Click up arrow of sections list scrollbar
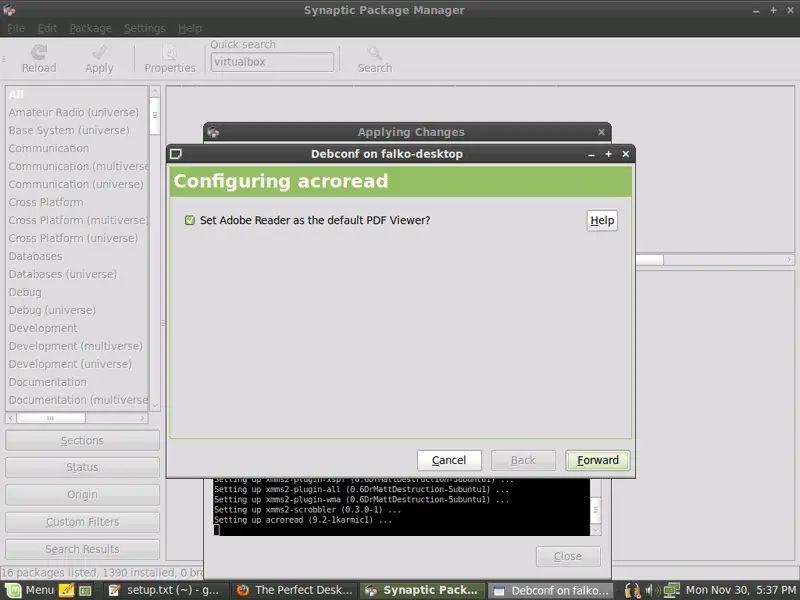This screenshot has width=800, height=600. [x=155, y=92]
